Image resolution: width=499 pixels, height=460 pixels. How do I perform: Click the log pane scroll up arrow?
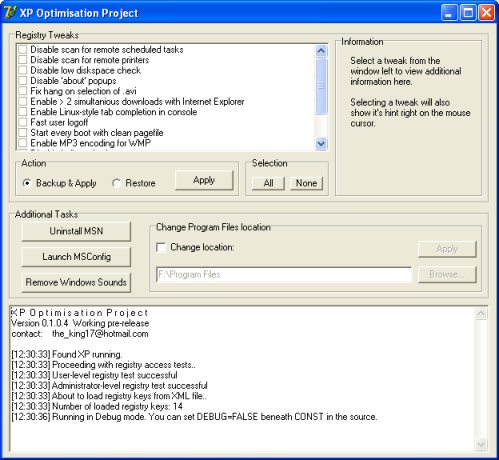pyautogui.click(x=481, y=313)
